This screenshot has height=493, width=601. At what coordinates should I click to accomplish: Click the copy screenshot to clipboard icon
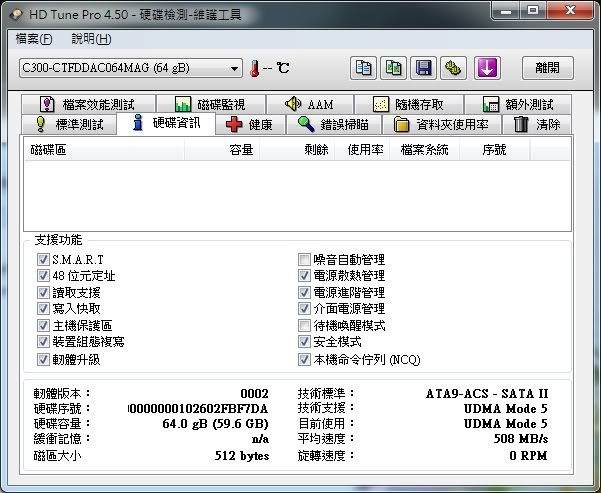click(x=393, y=68)
